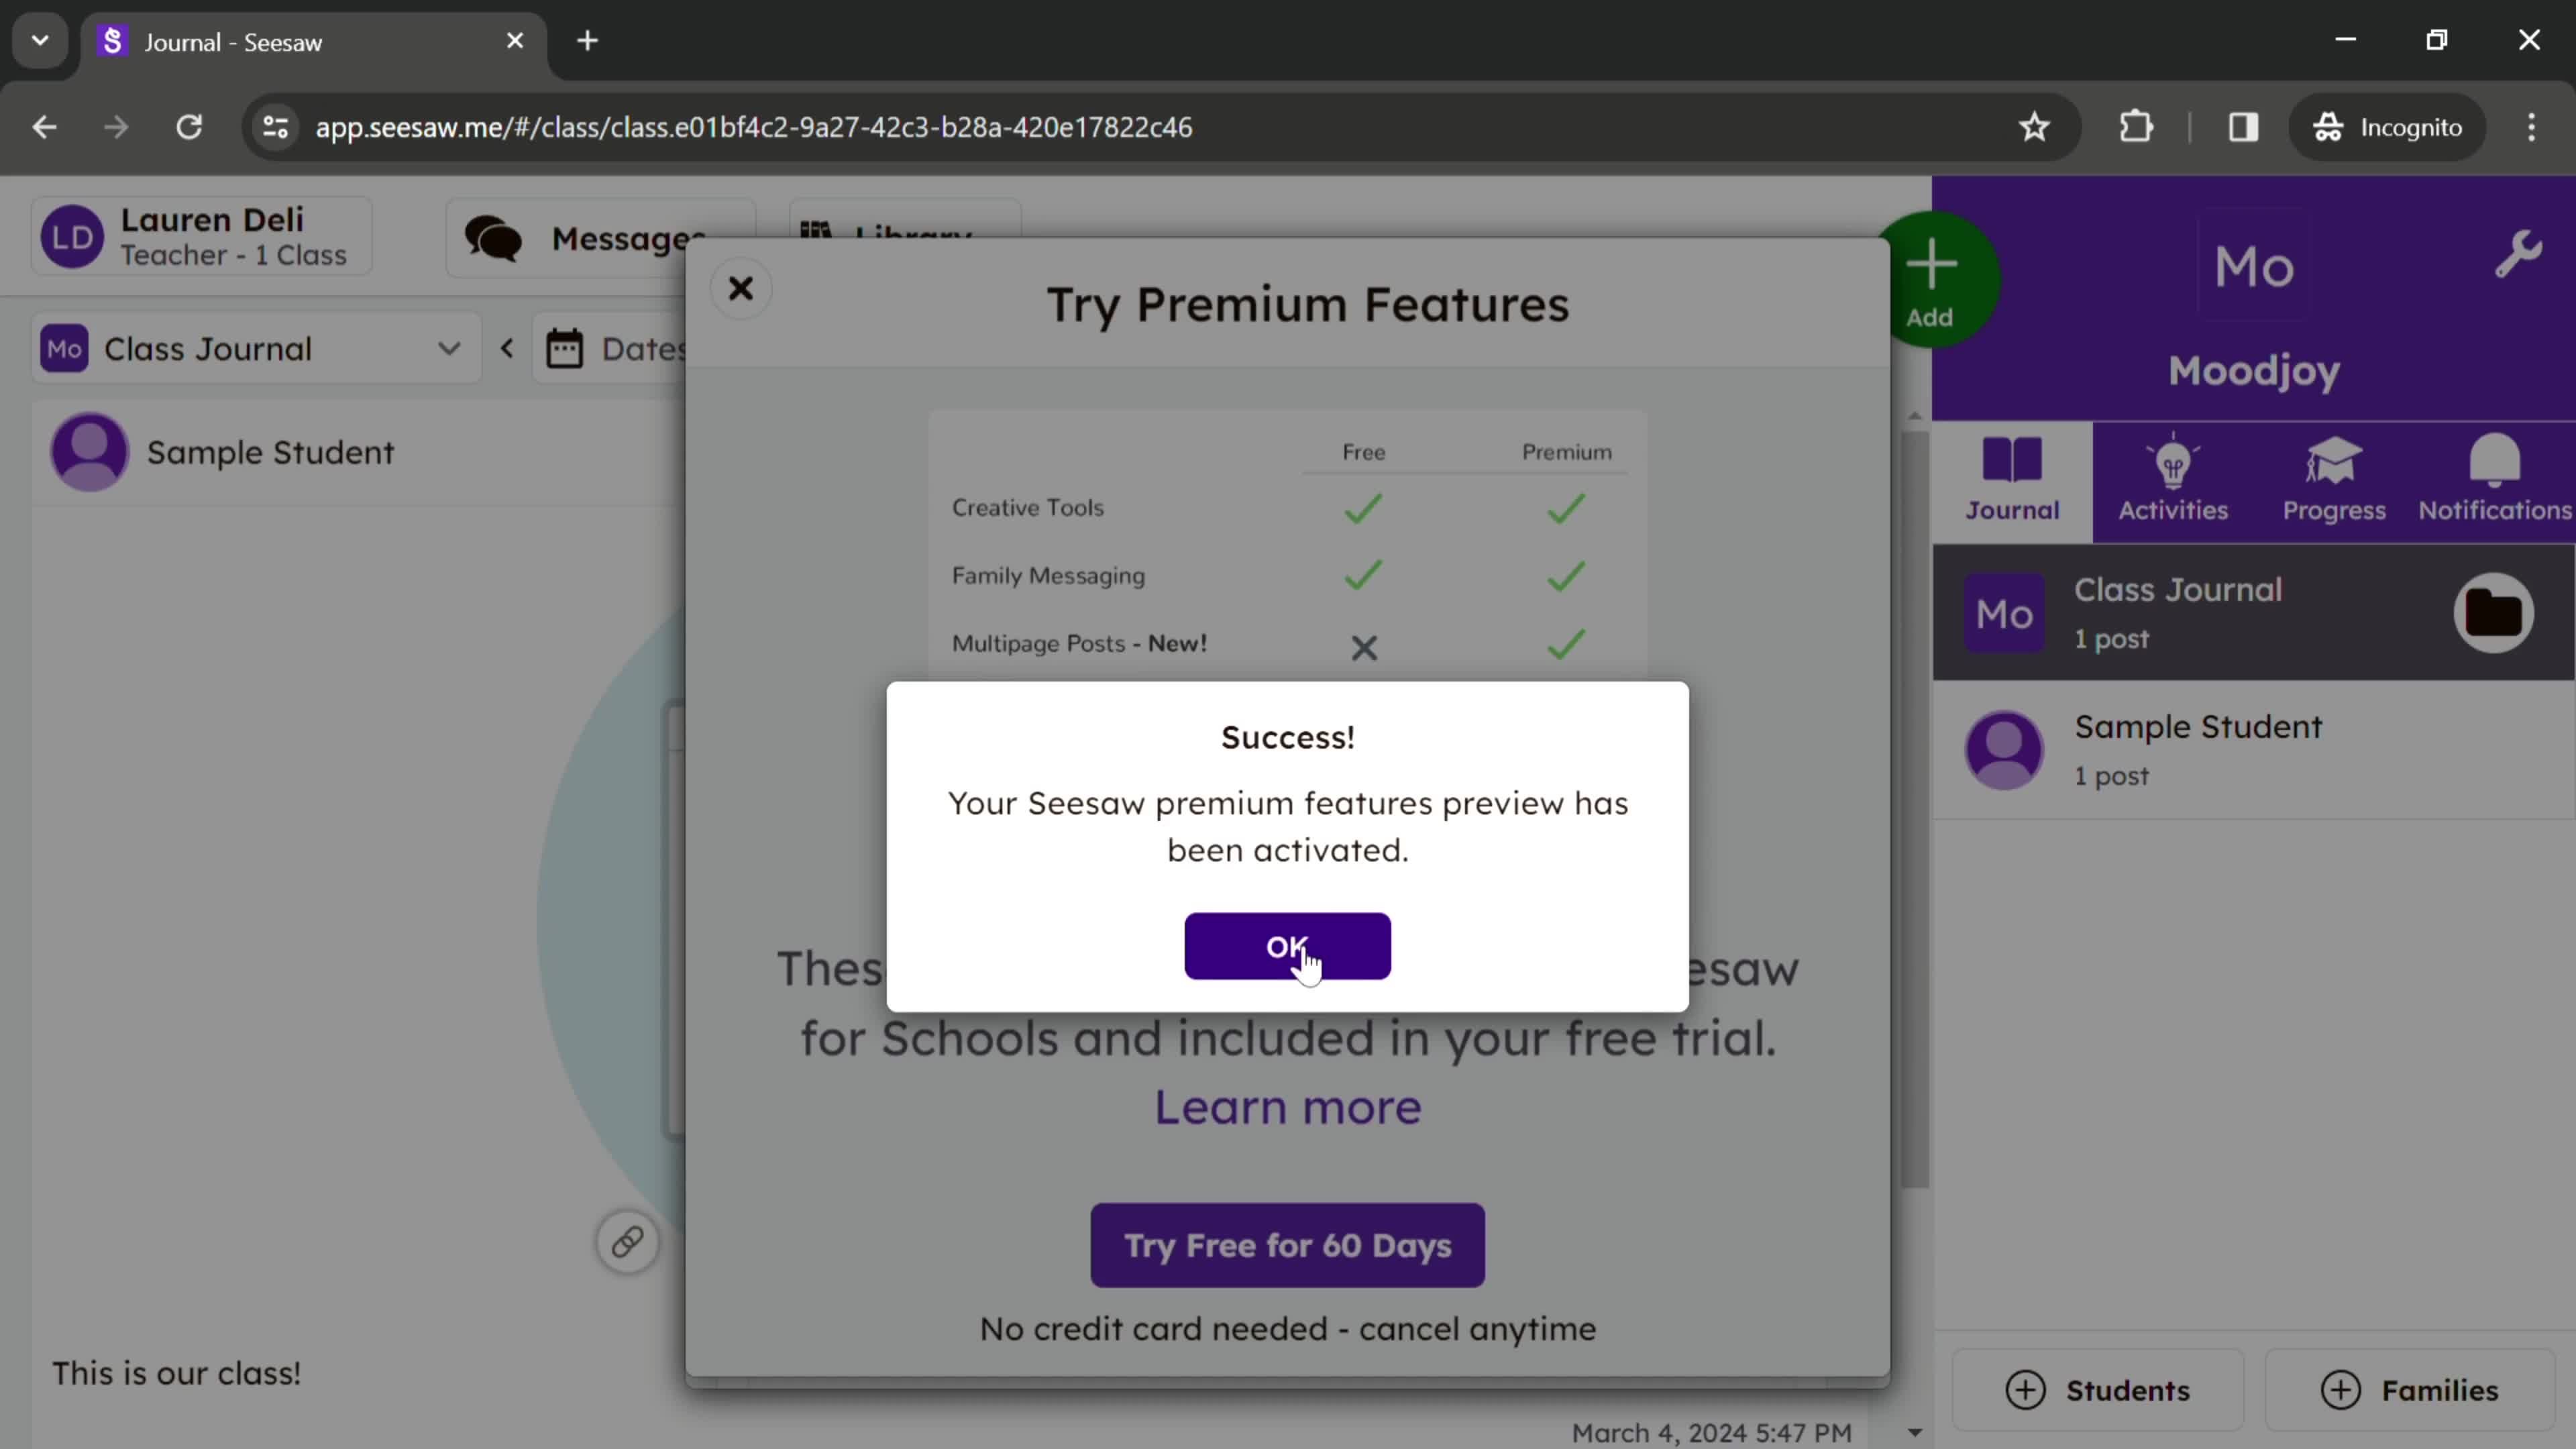Click the Moodjoy class icon tile
Viewport: 2576px width, 1449px height.
2253,266
